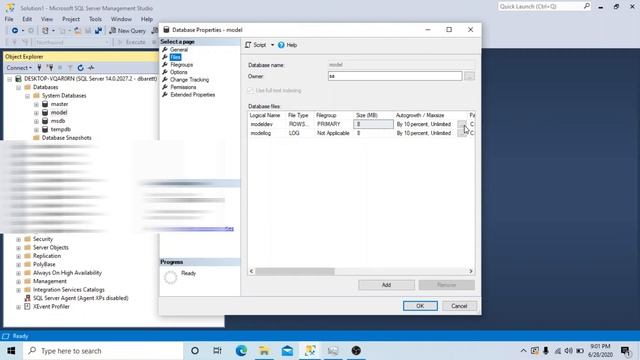Open the Project menu

[x=71, y=19]
